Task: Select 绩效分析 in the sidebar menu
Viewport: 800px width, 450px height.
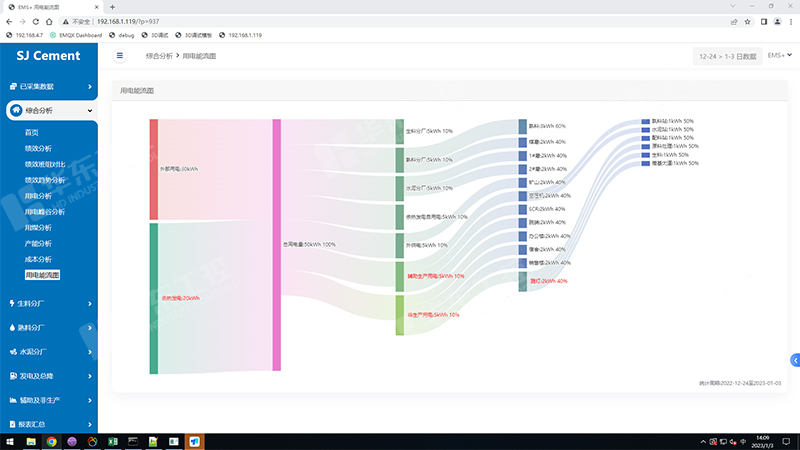Action: 38,148
